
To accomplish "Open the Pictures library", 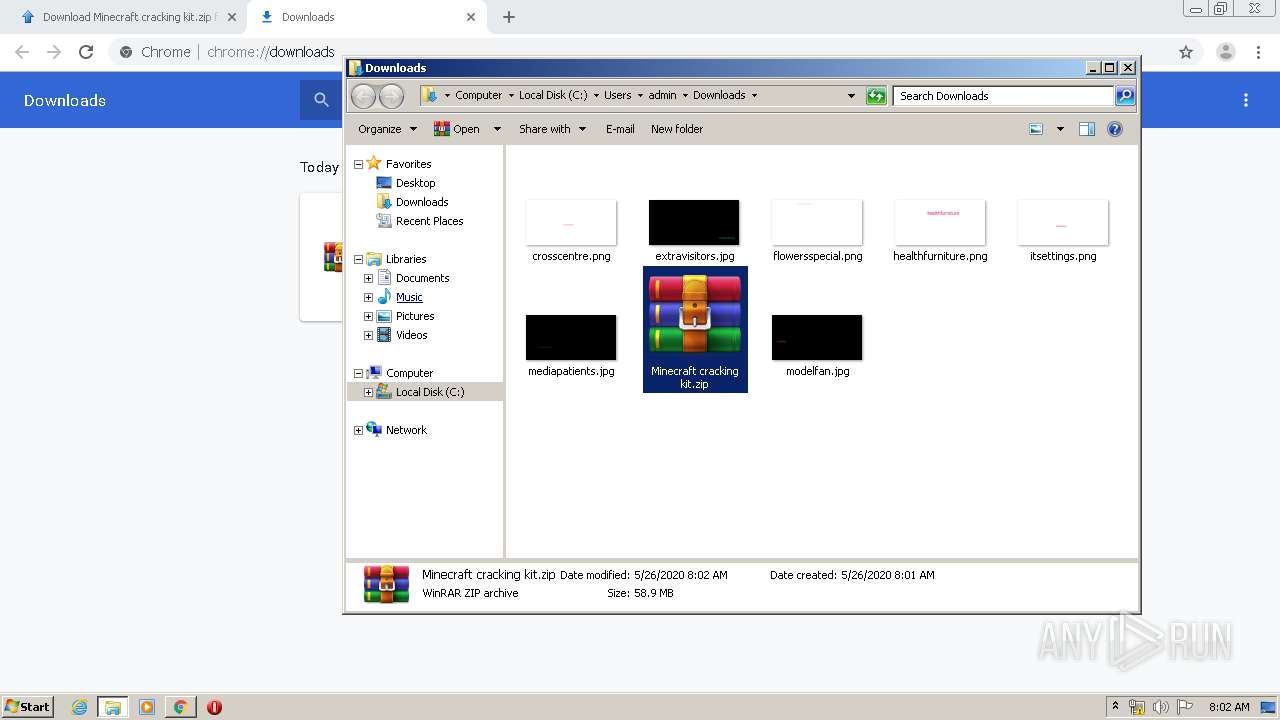I will pos(415,316).
